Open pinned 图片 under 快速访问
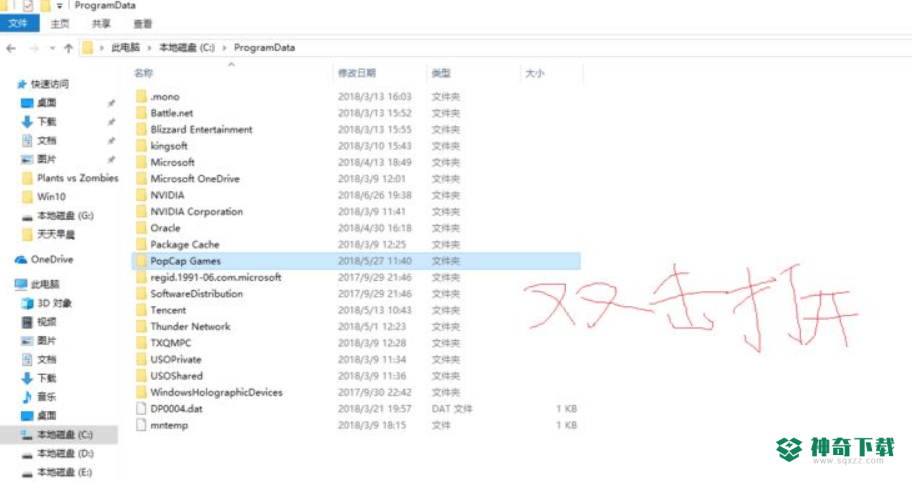912x482 pixels. 47,159
